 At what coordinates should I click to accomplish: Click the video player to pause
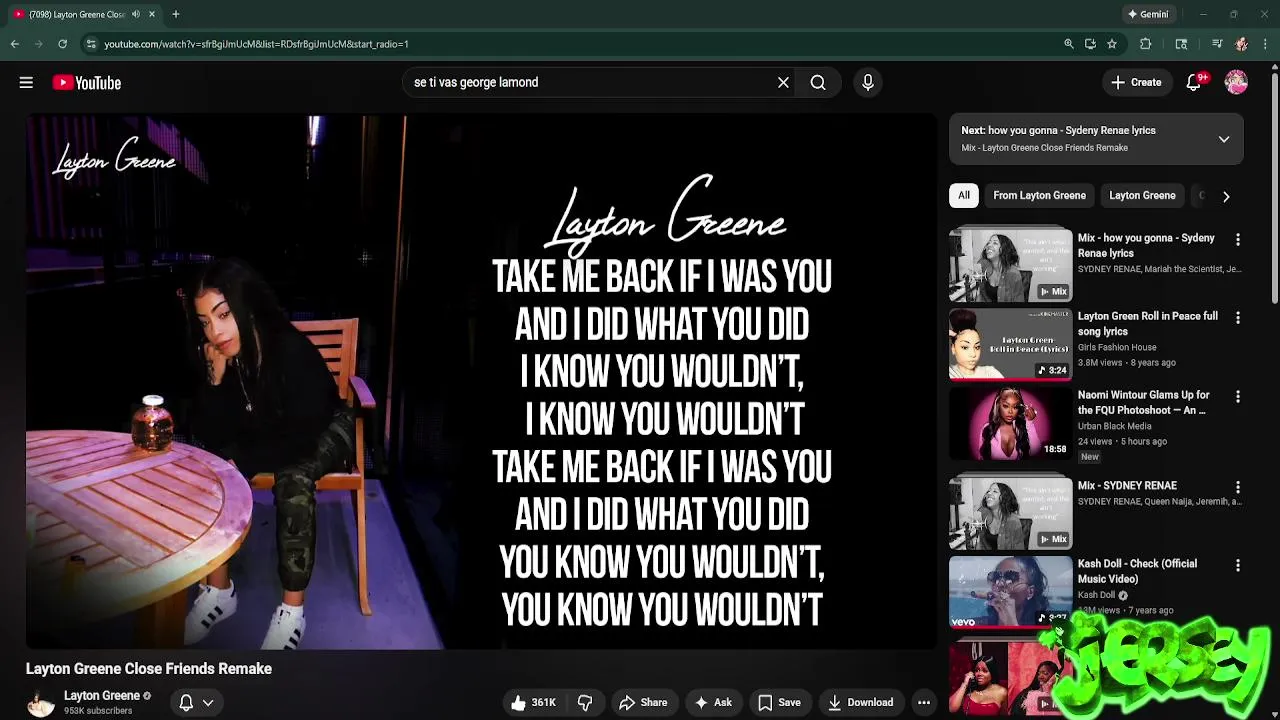(481, 382)
